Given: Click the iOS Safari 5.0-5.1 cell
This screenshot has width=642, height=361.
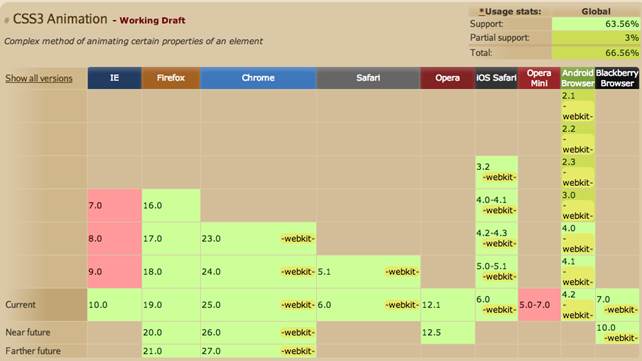Looking at the screenshot, I should pyautogui.click(x=496, y=272).
